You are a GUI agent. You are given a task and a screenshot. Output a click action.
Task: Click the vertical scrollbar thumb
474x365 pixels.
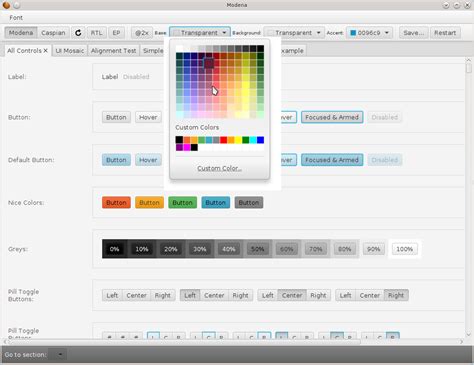coord(469,68)
